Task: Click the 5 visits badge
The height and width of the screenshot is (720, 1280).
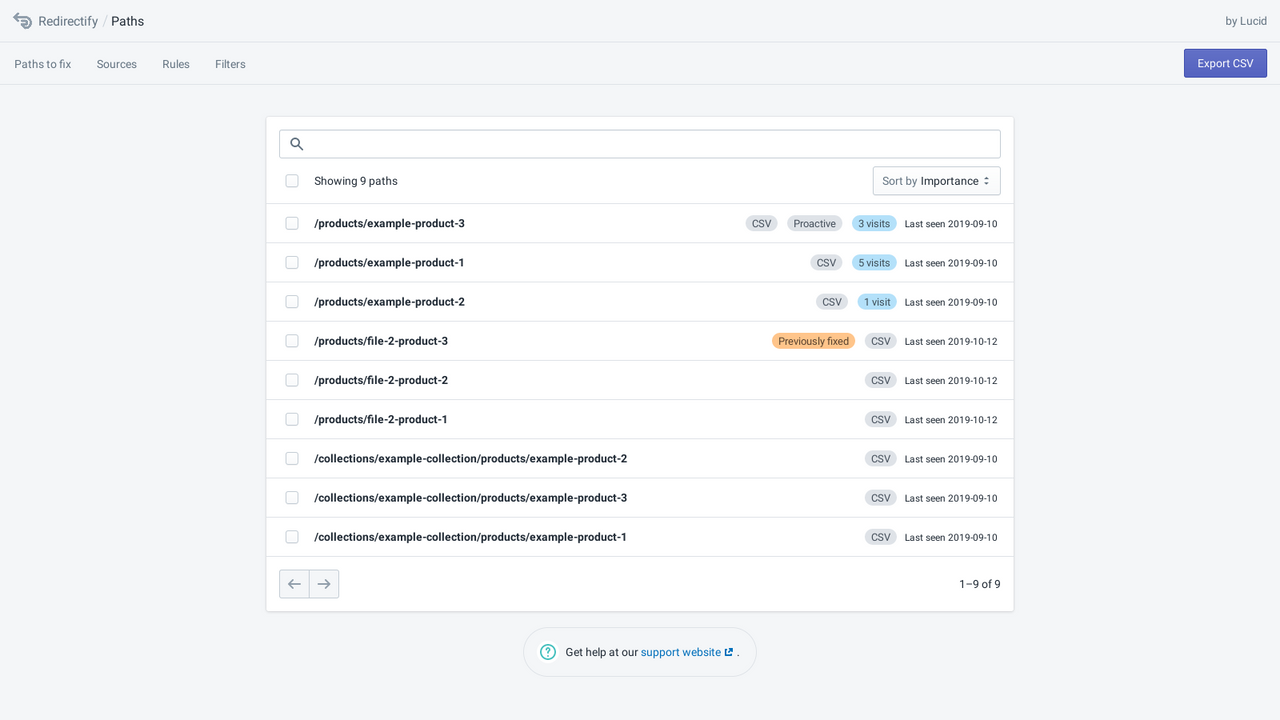Action: (874, 262)
